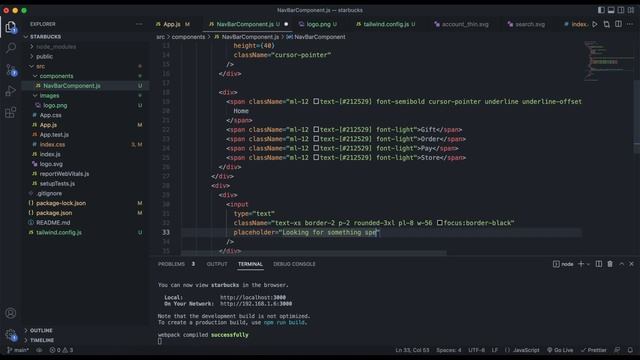Open notifications bell in status bar
Screen dimensions: 640x360
[x=630, y=350]
